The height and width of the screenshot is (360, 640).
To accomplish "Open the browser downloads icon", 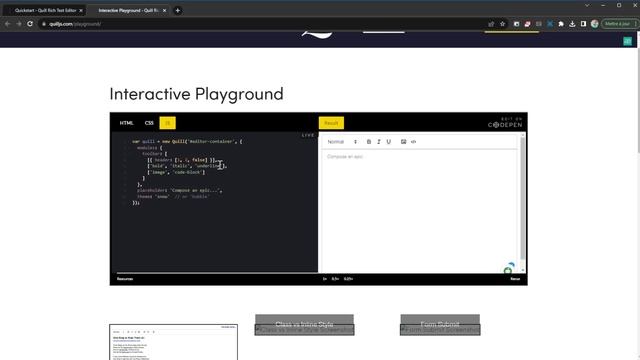I will pos(572,24).
